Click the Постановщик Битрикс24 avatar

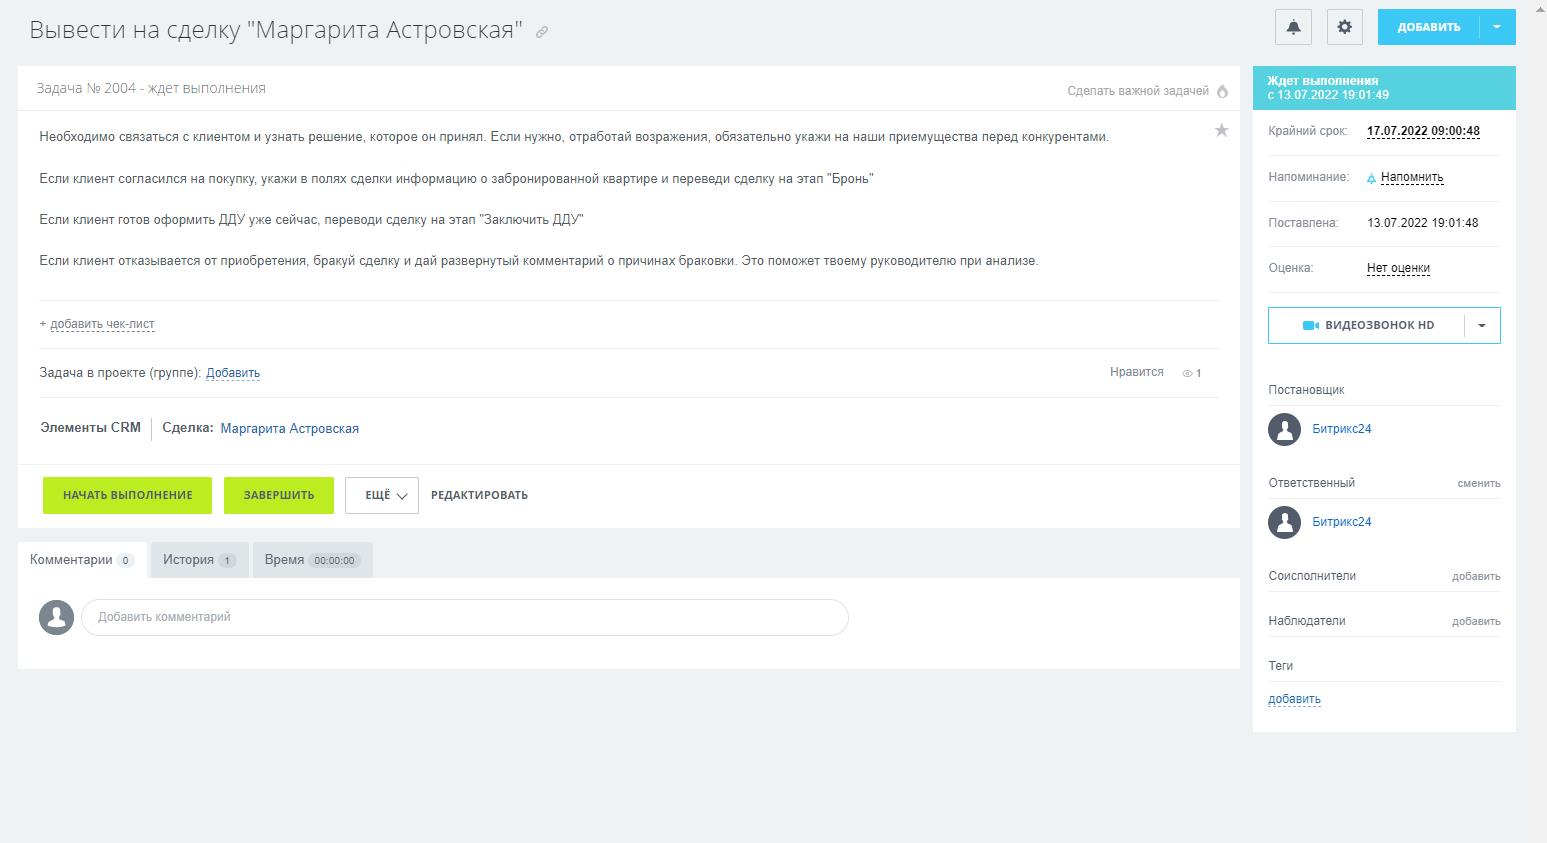[1284, 429]
